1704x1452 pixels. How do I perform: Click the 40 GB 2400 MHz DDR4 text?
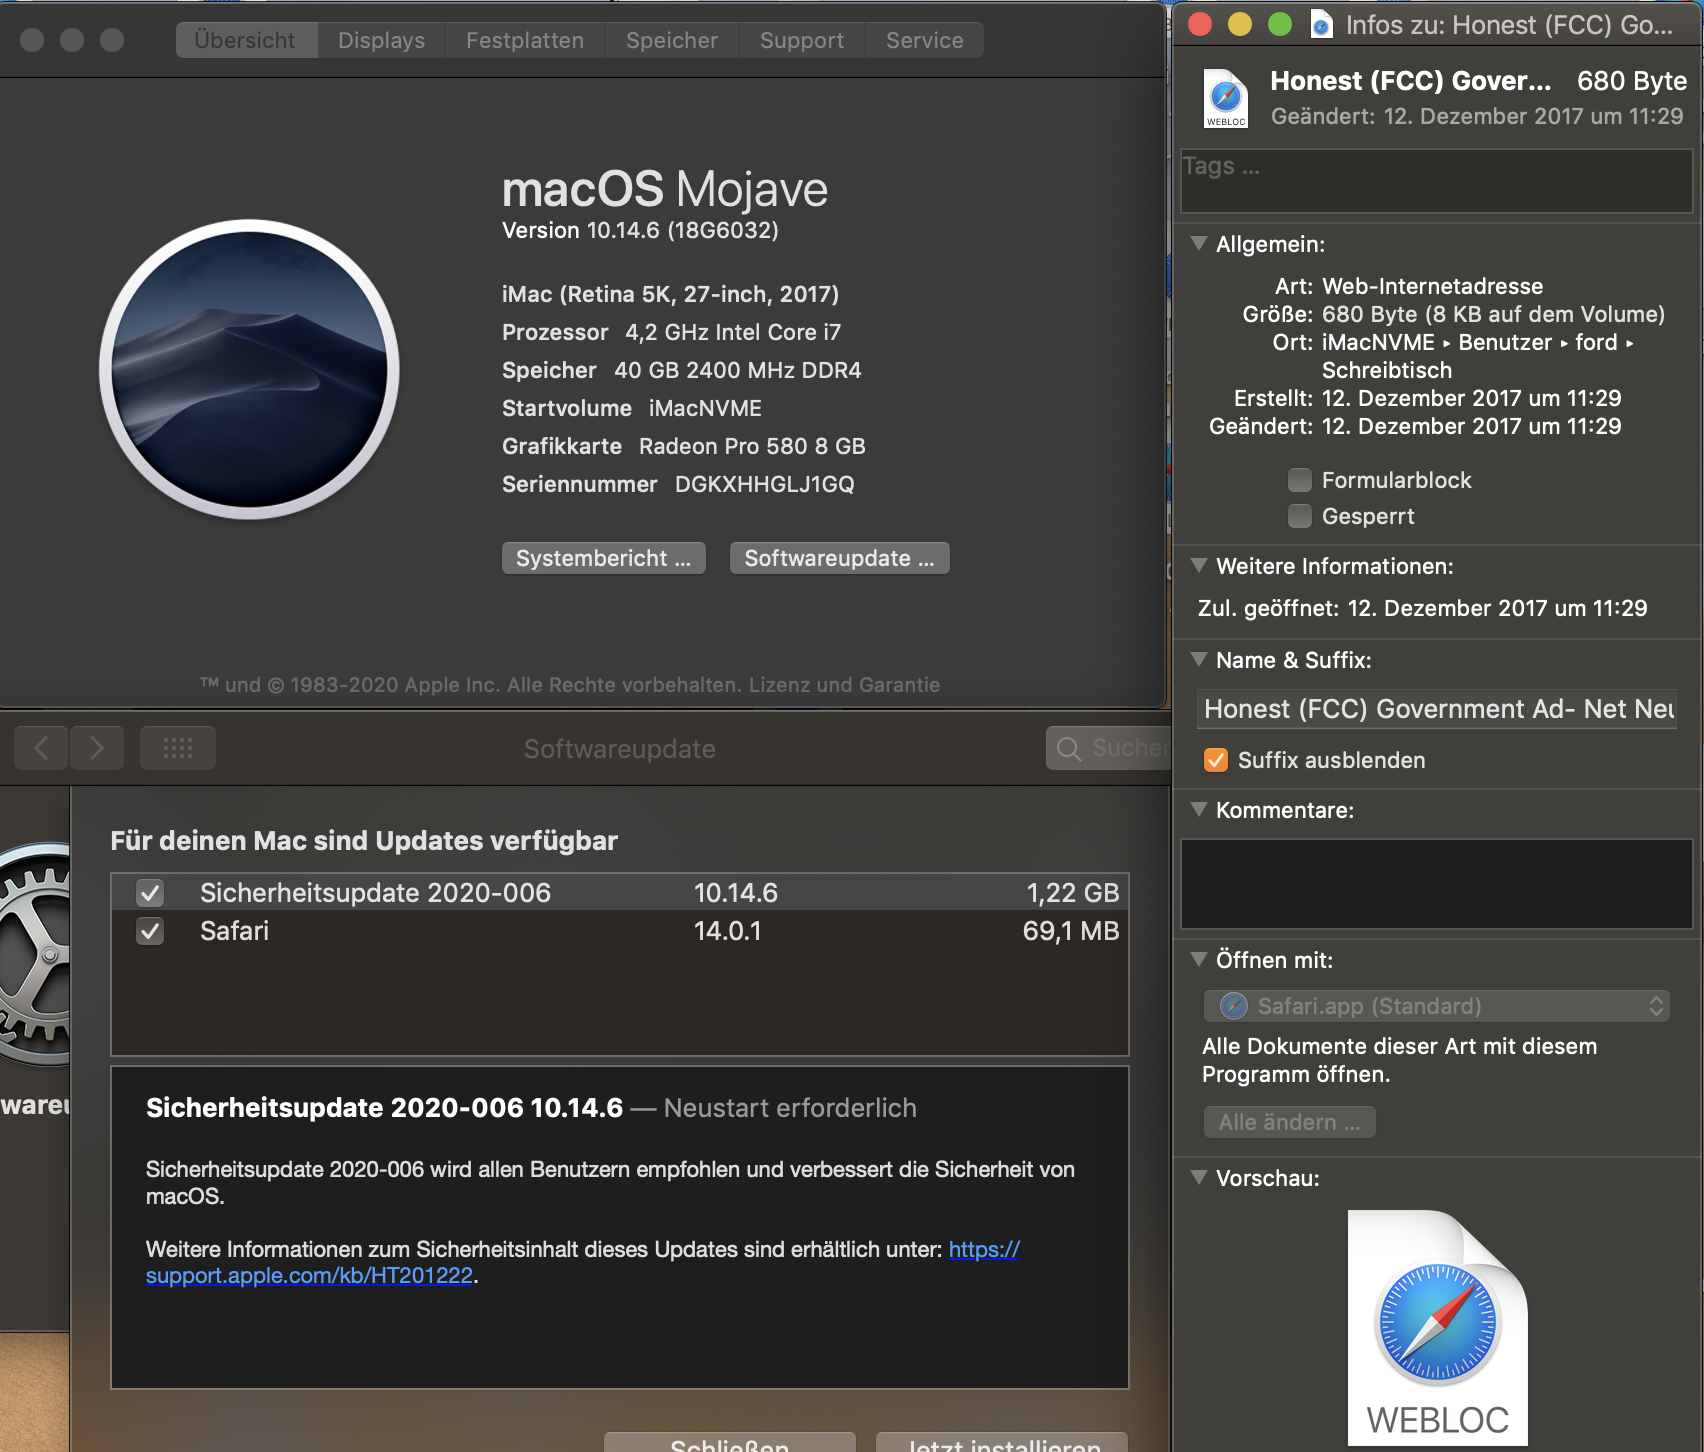click(x=737, y=370)
